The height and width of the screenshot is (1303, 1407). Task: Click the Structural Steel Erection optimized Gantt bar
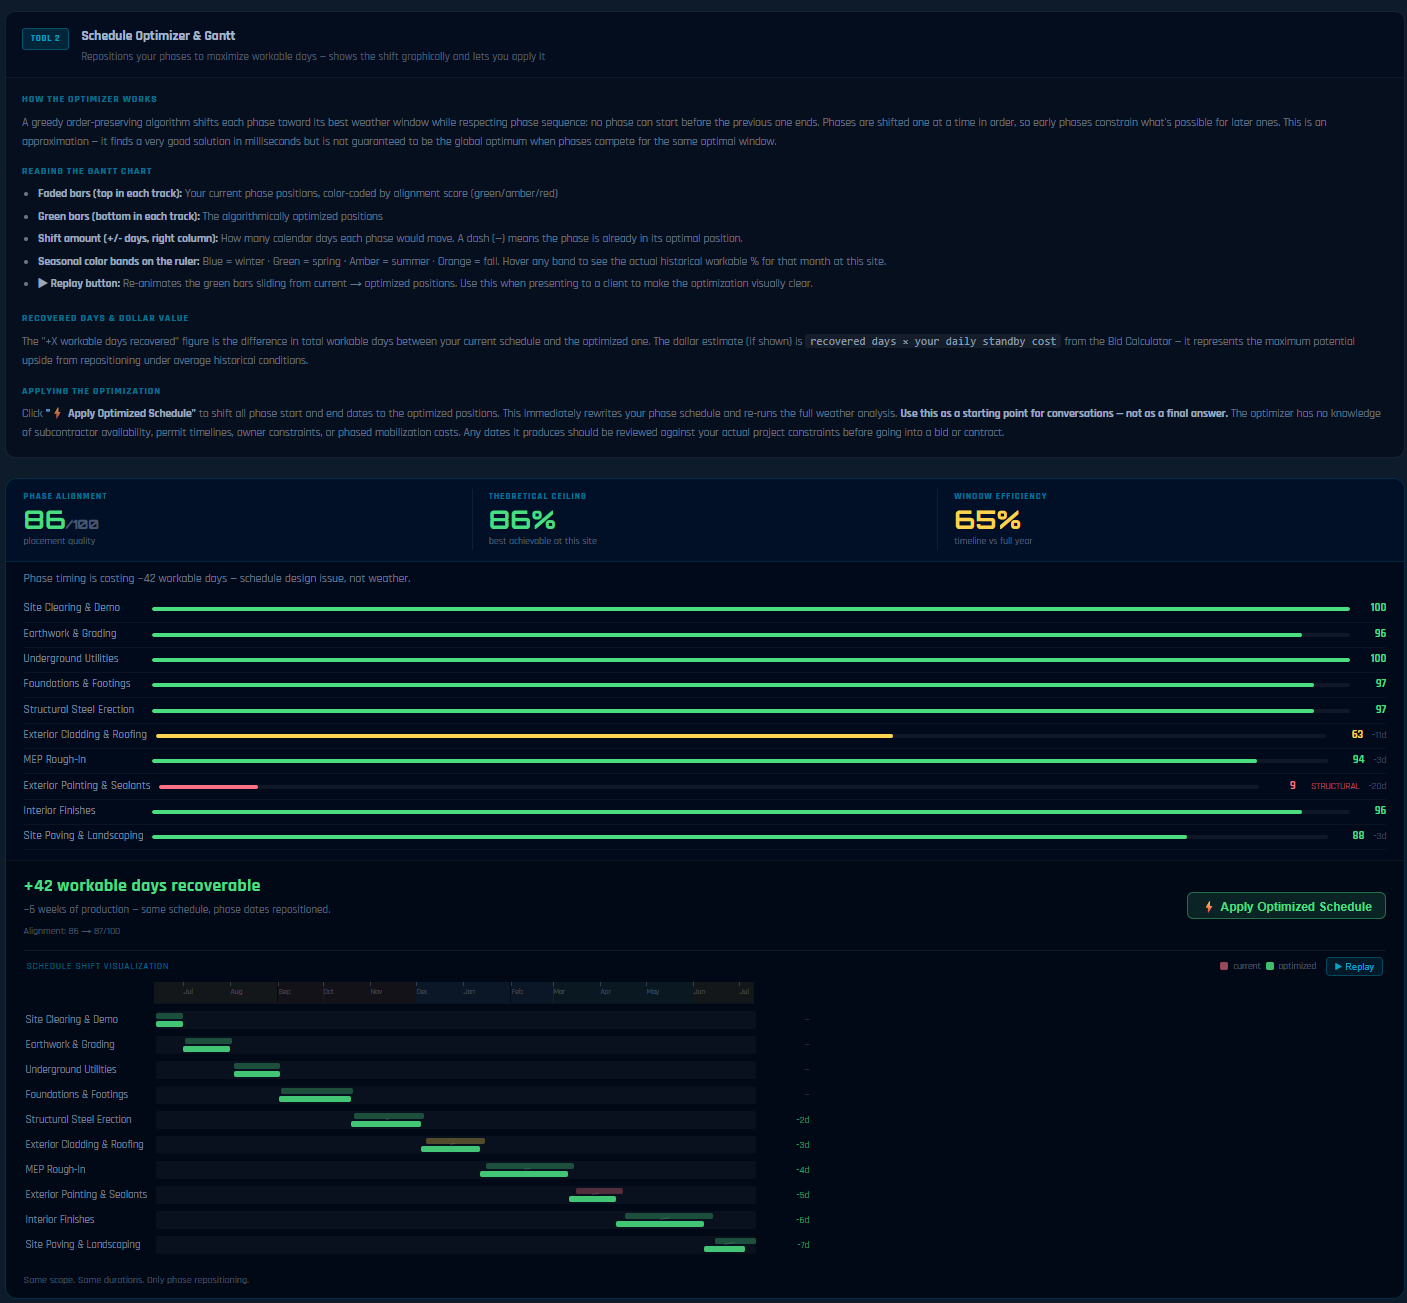(x=386, y=1124)
